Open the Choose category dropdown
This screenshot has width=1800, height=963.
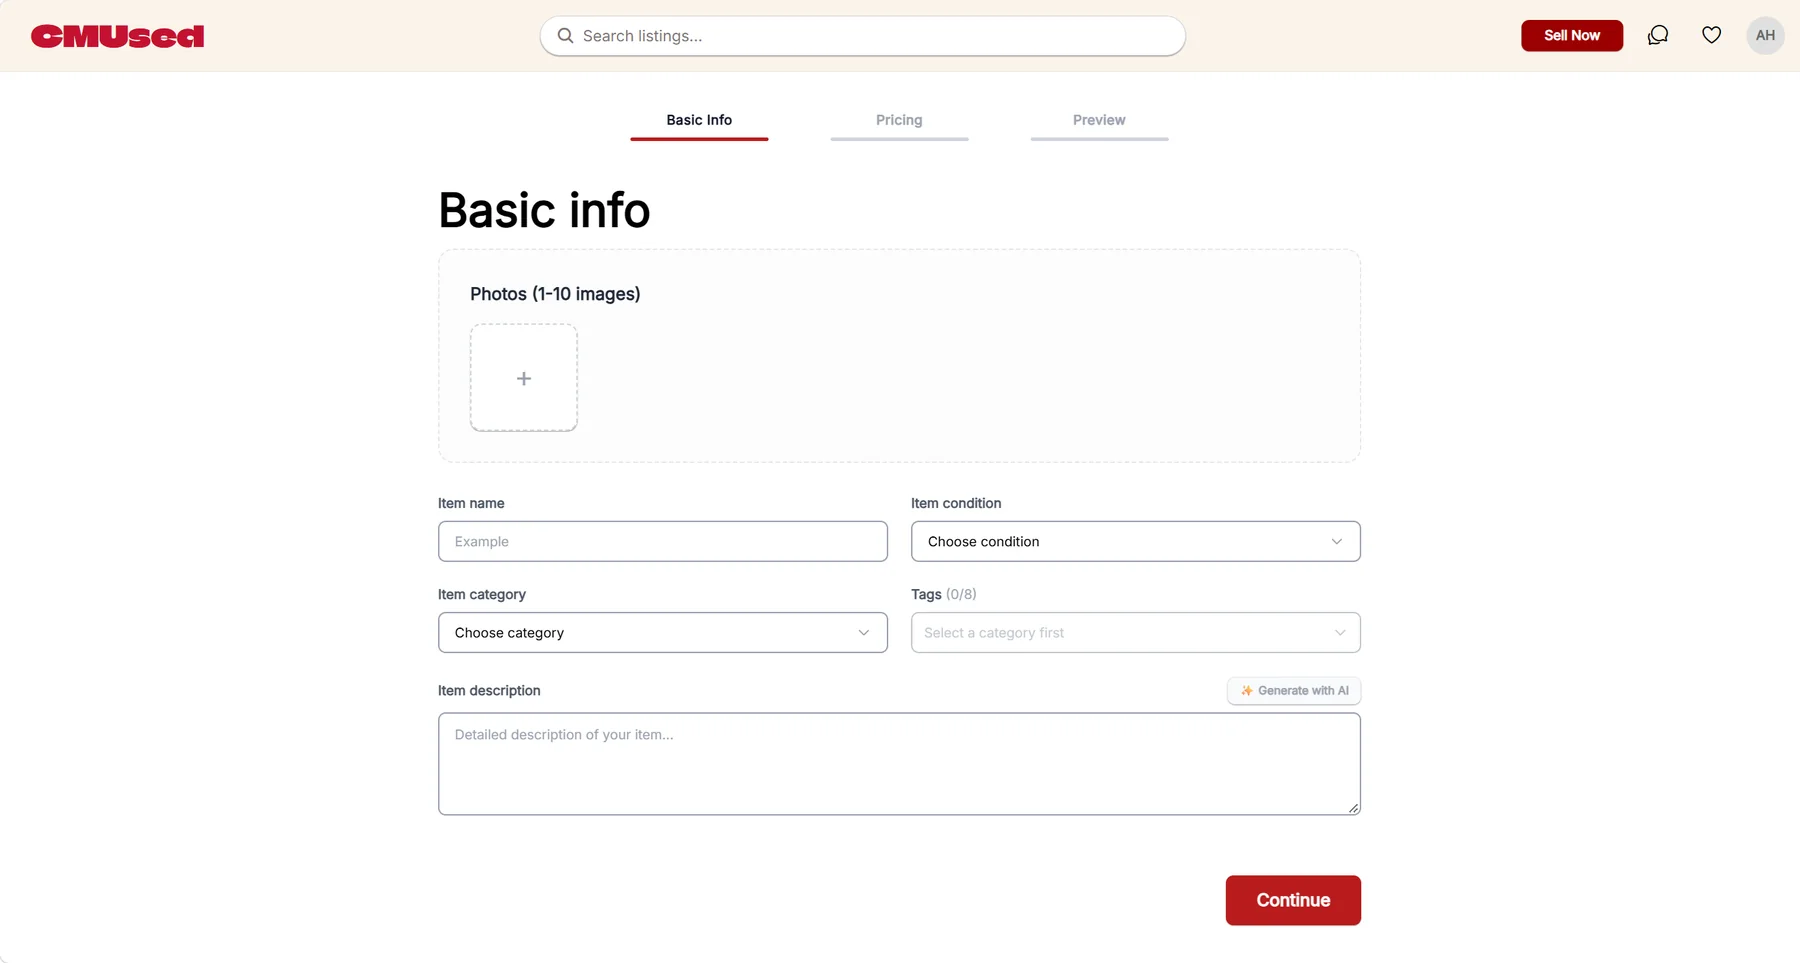click(x=663, y=633)
